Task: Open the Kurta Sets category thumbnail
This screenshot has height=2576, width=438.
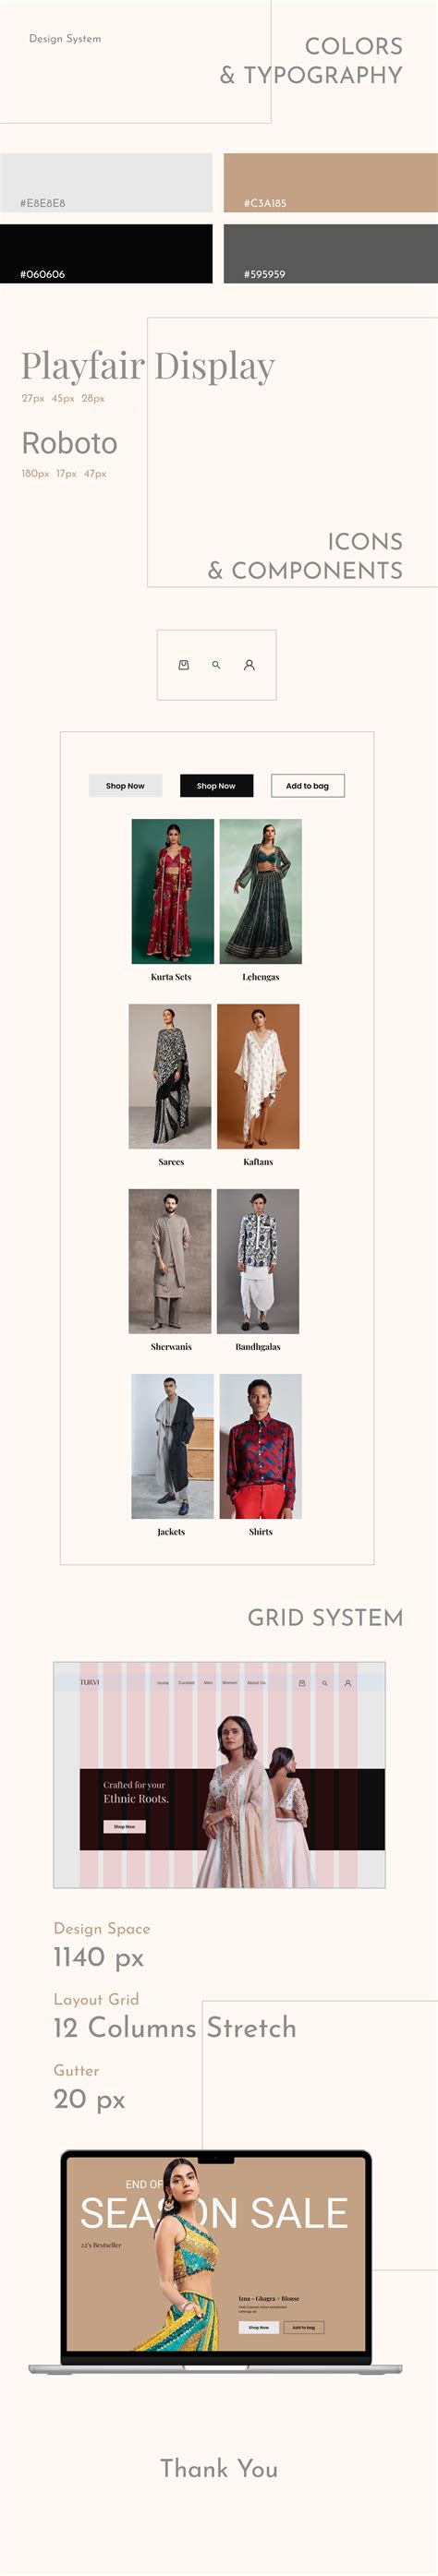Action: click(173, 891)
